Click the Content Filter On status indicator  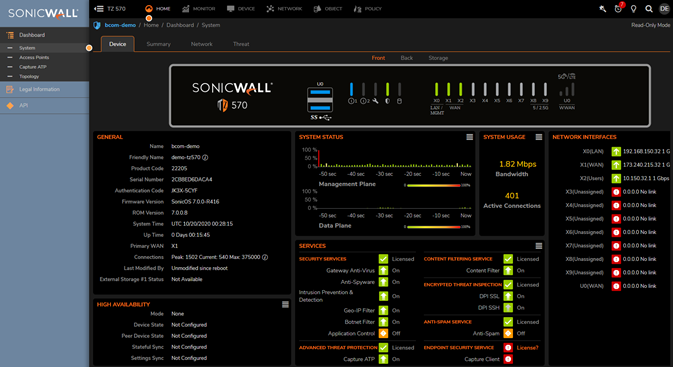508,270
